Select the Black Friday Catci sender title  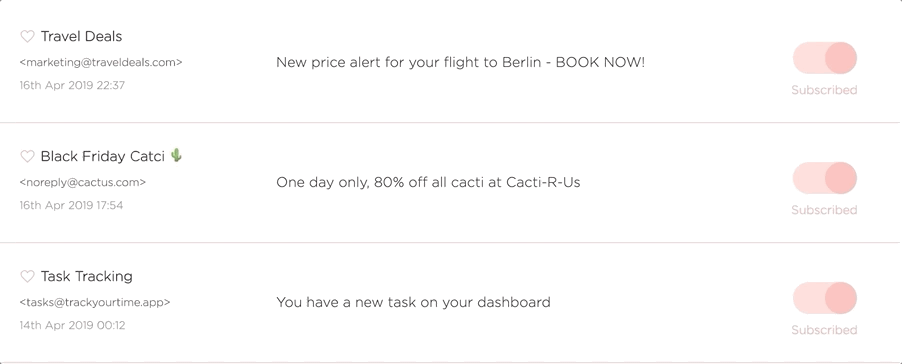tap(102, 156)
